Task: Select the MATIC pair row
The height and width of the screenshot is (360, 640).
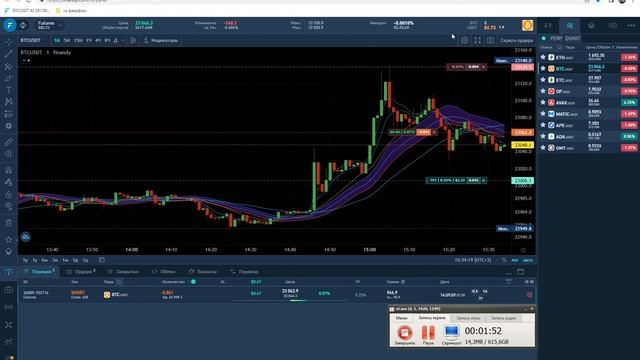Action: tap(588, 114)
